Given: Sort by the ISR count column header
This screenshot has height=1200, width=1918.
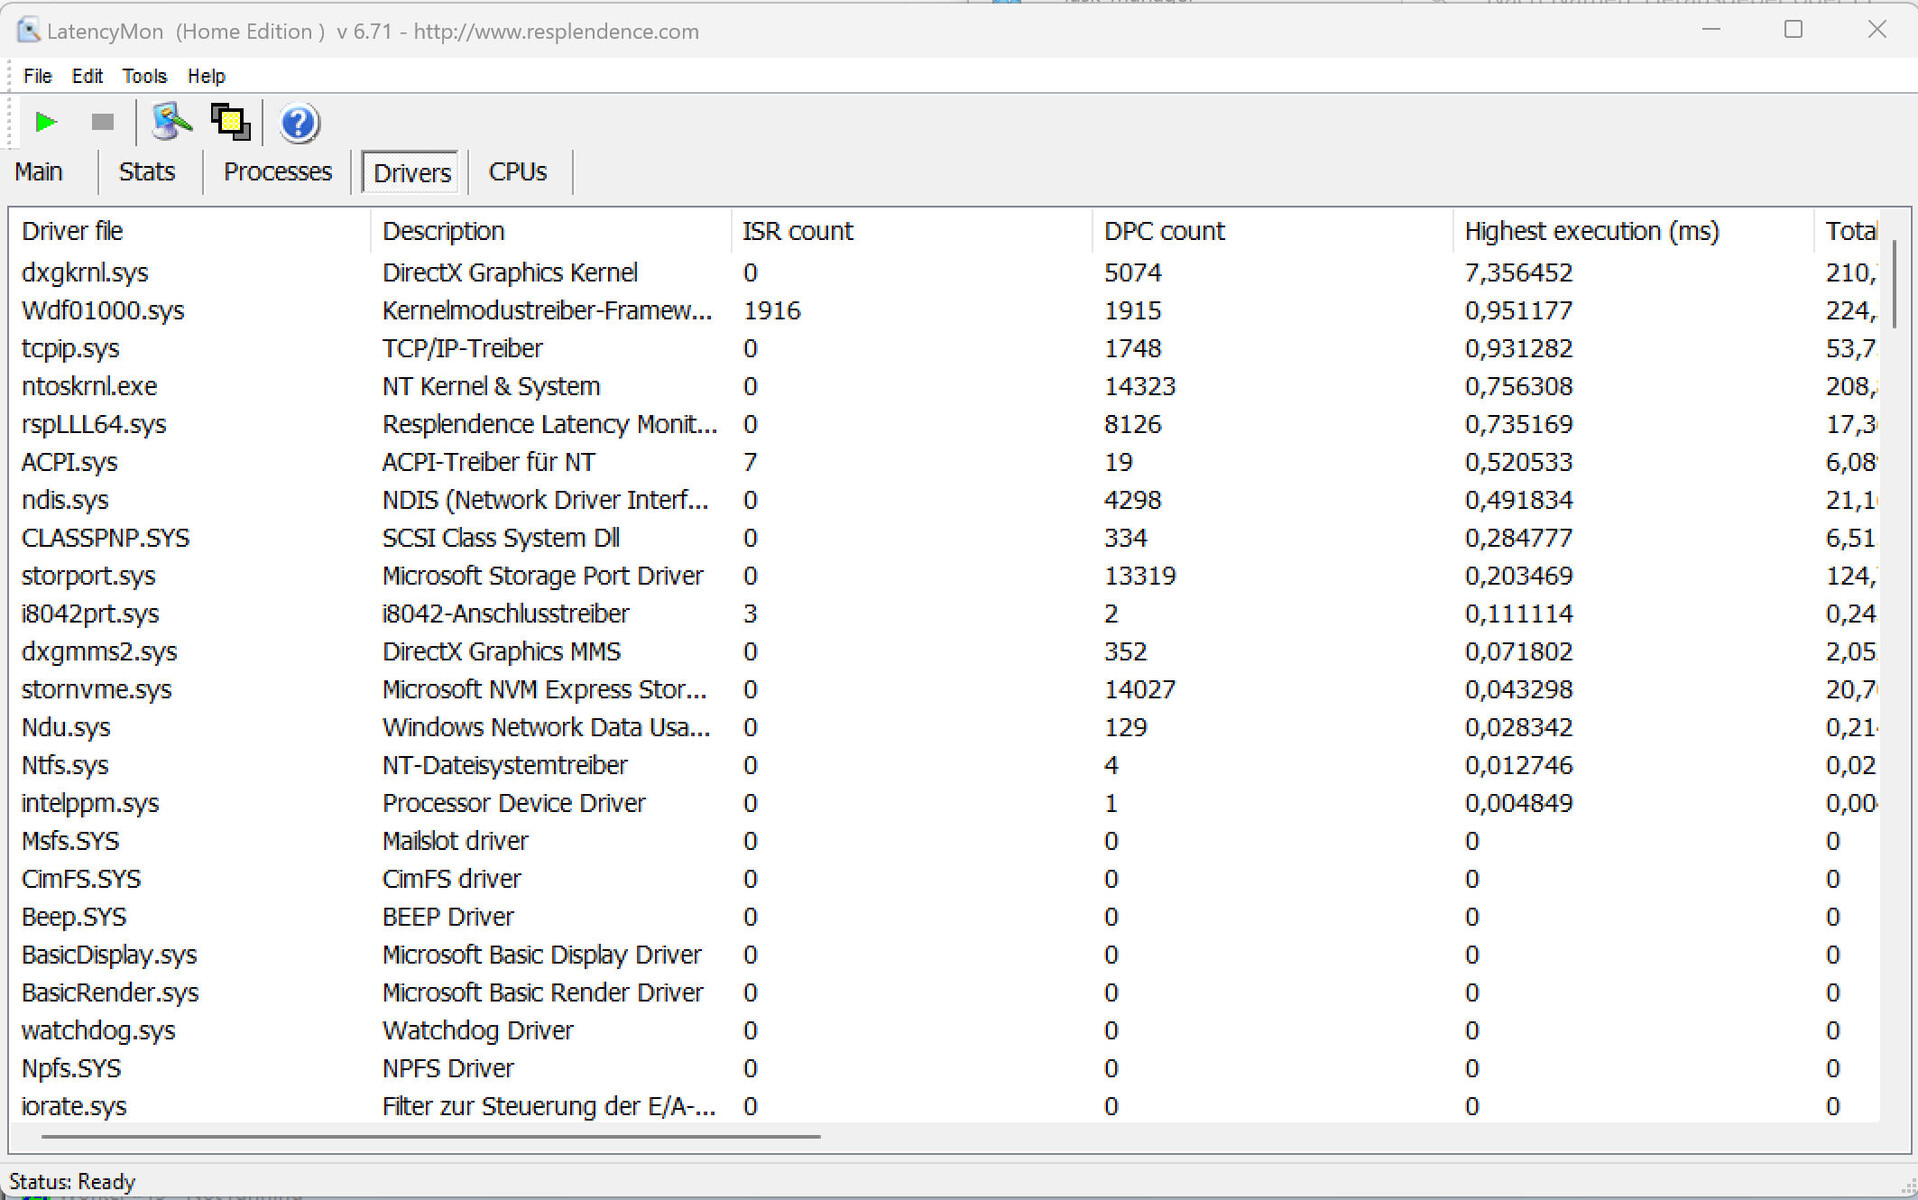Looking at the screenshot, I should [x=797, y=231].
